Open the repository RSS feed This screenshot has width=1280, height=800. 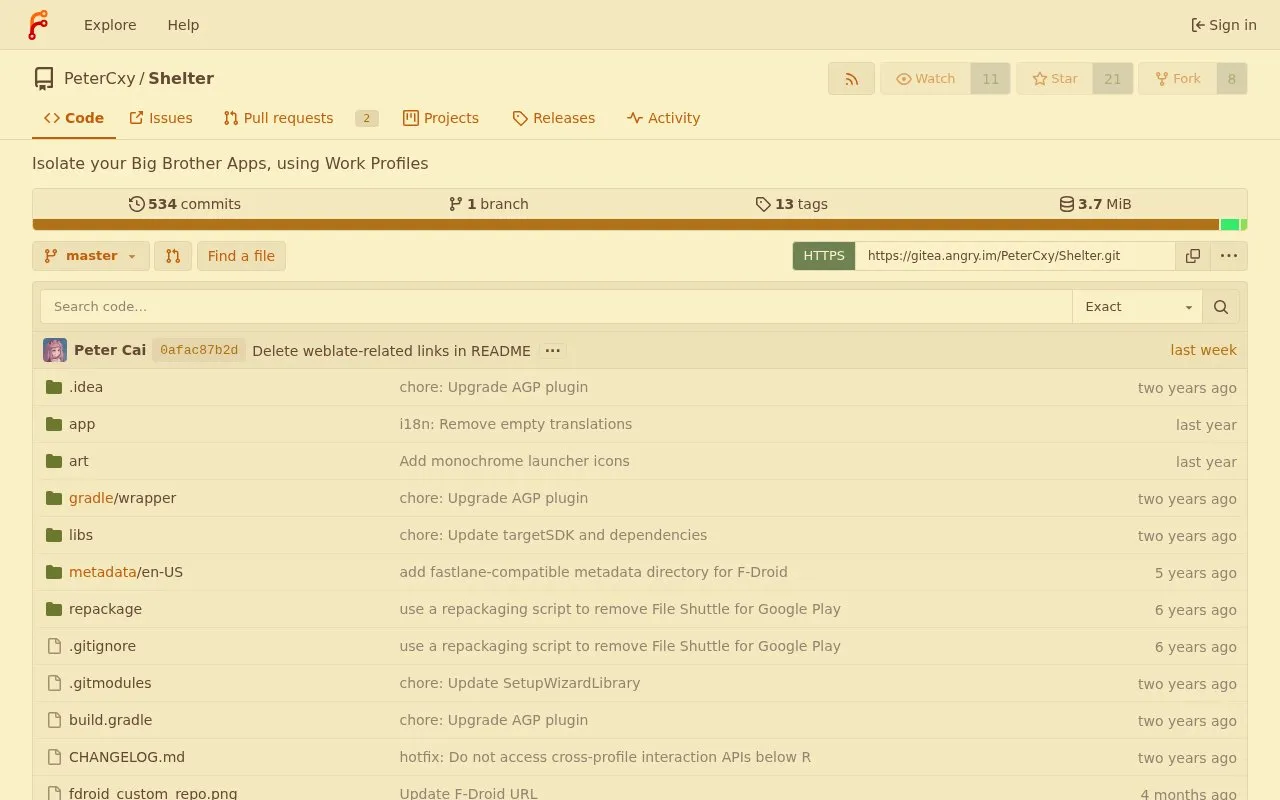point(852,79)
